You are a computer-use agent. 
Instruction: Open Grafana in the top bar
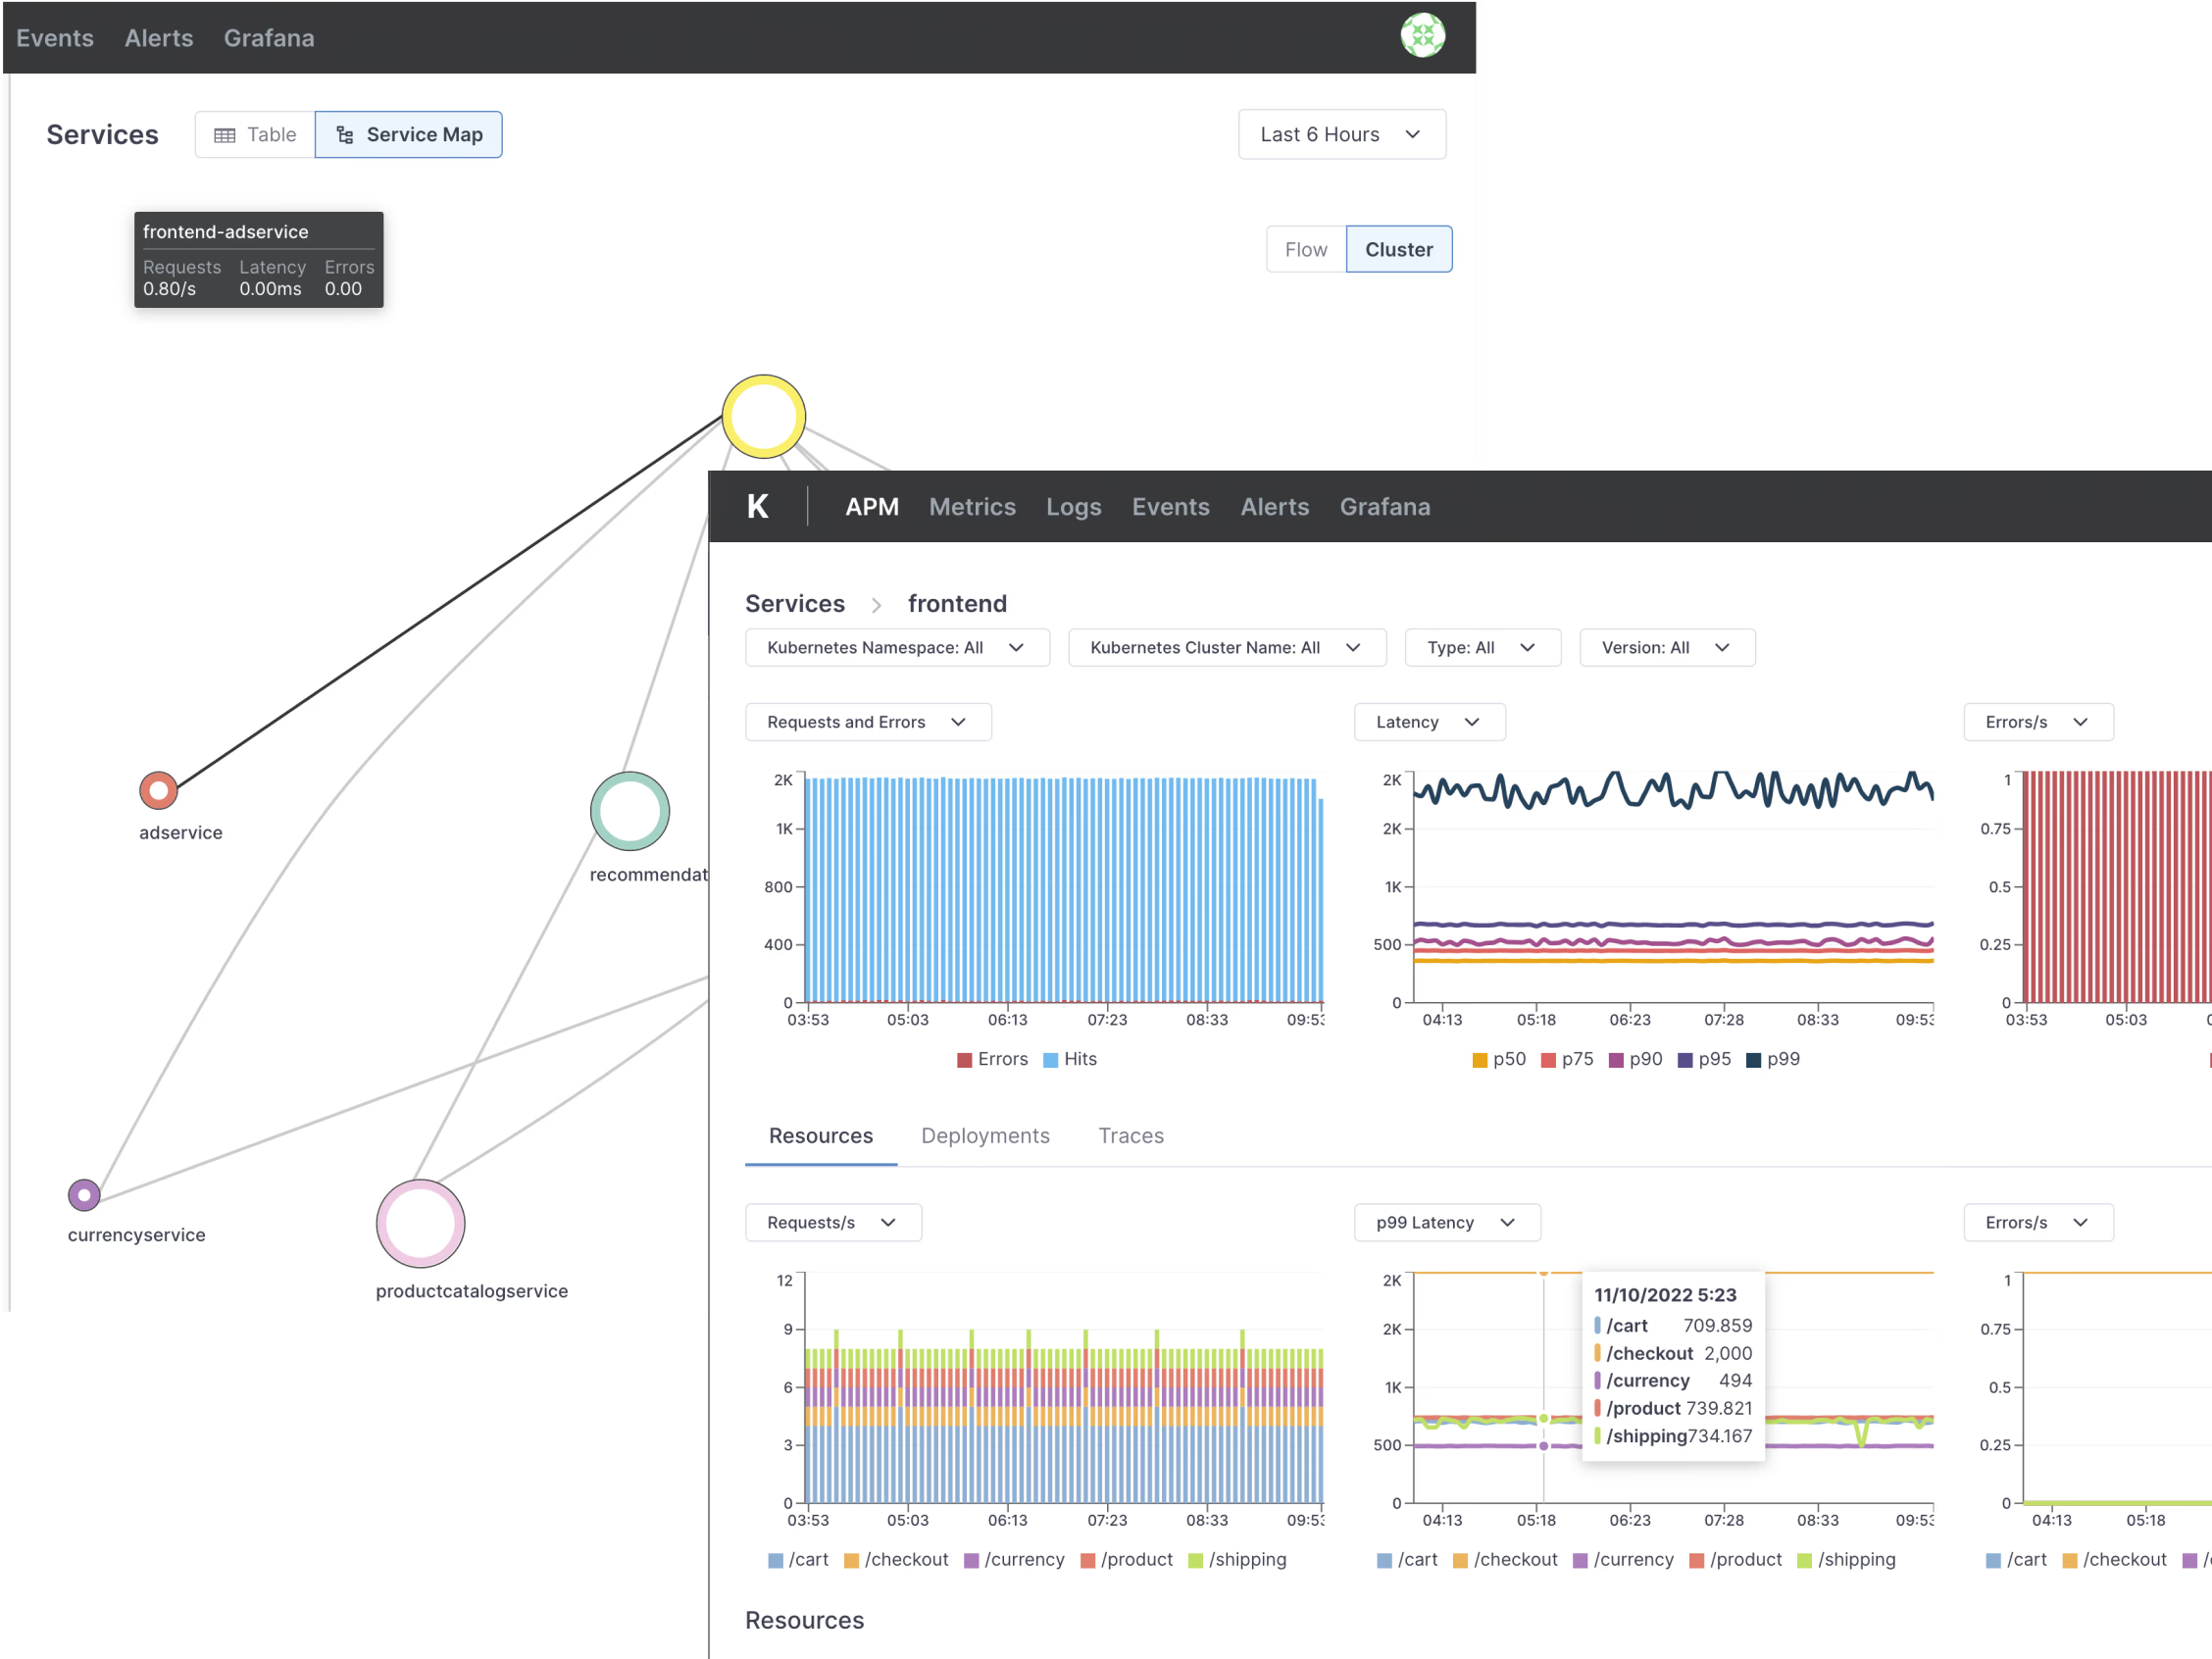[269, 38]
